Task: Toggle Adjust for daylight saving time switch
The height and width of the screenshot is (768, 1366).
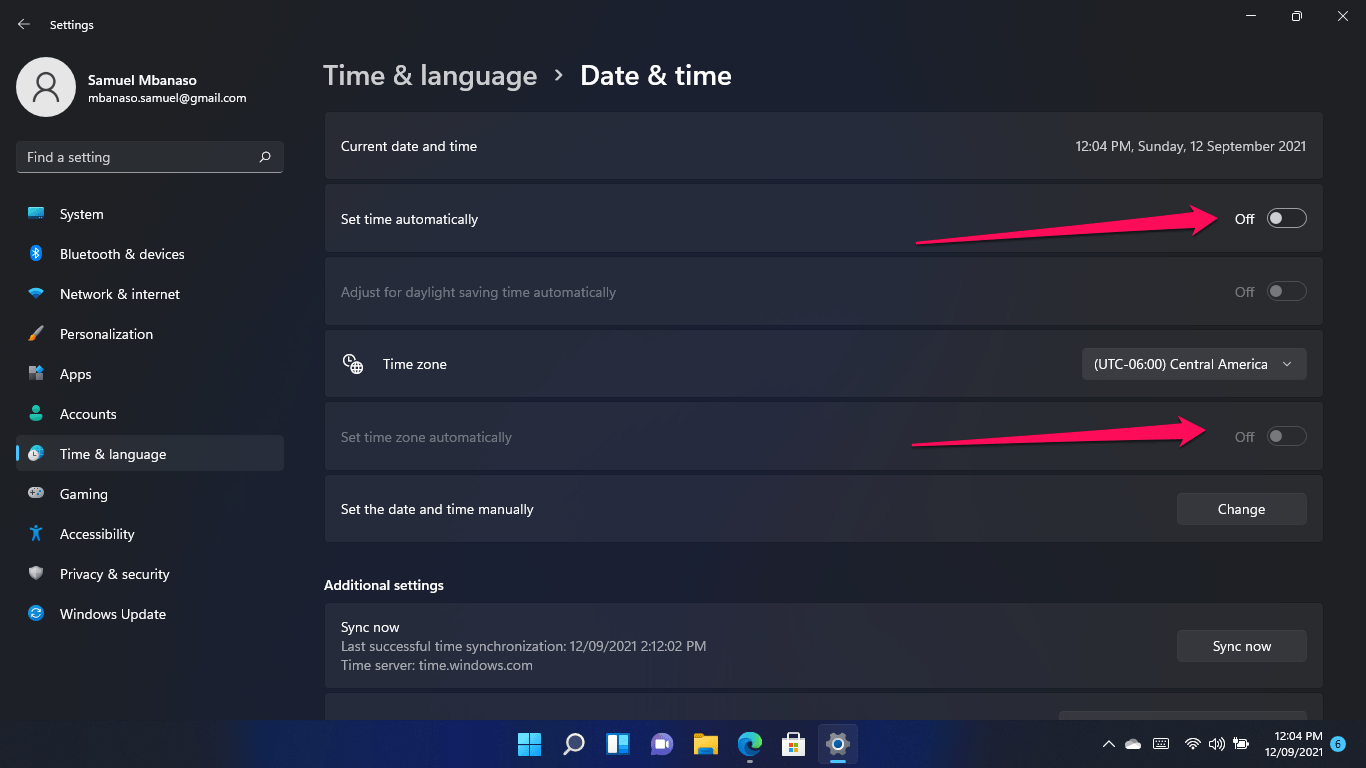Action: [x=1286, y=292]
